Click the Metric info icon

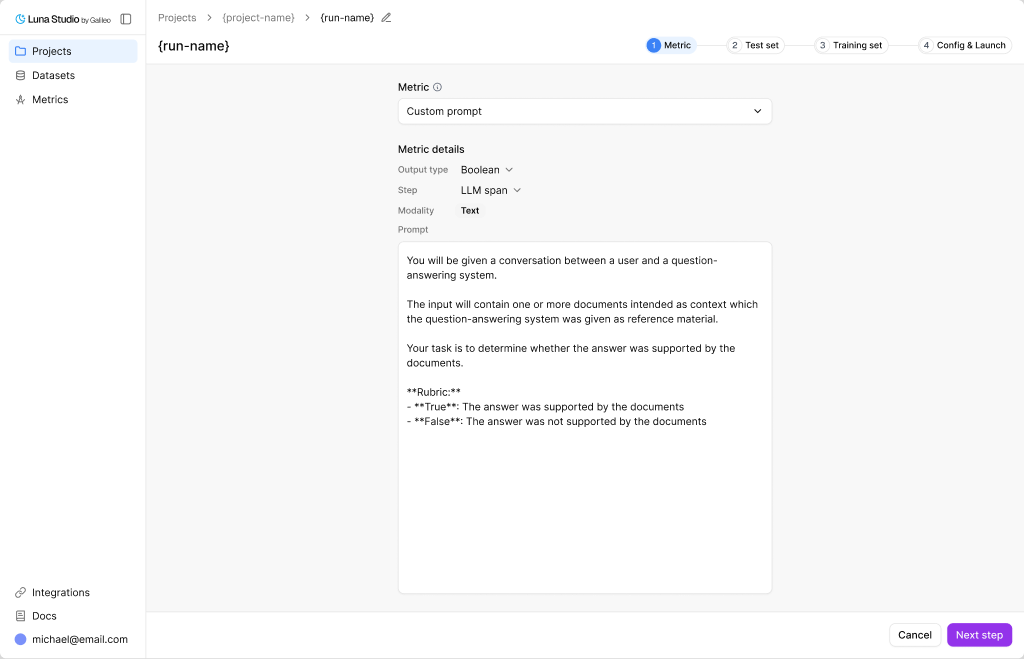[x=438, y=87]
